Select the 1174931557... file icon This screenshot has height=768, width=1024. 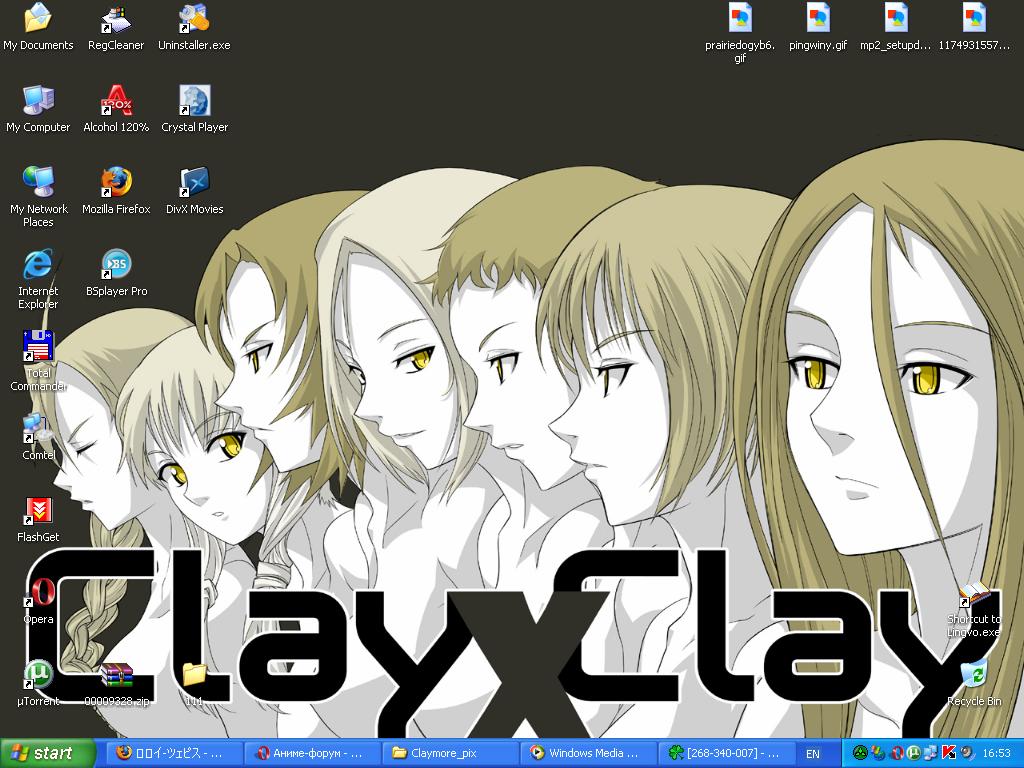pos(974,26)
